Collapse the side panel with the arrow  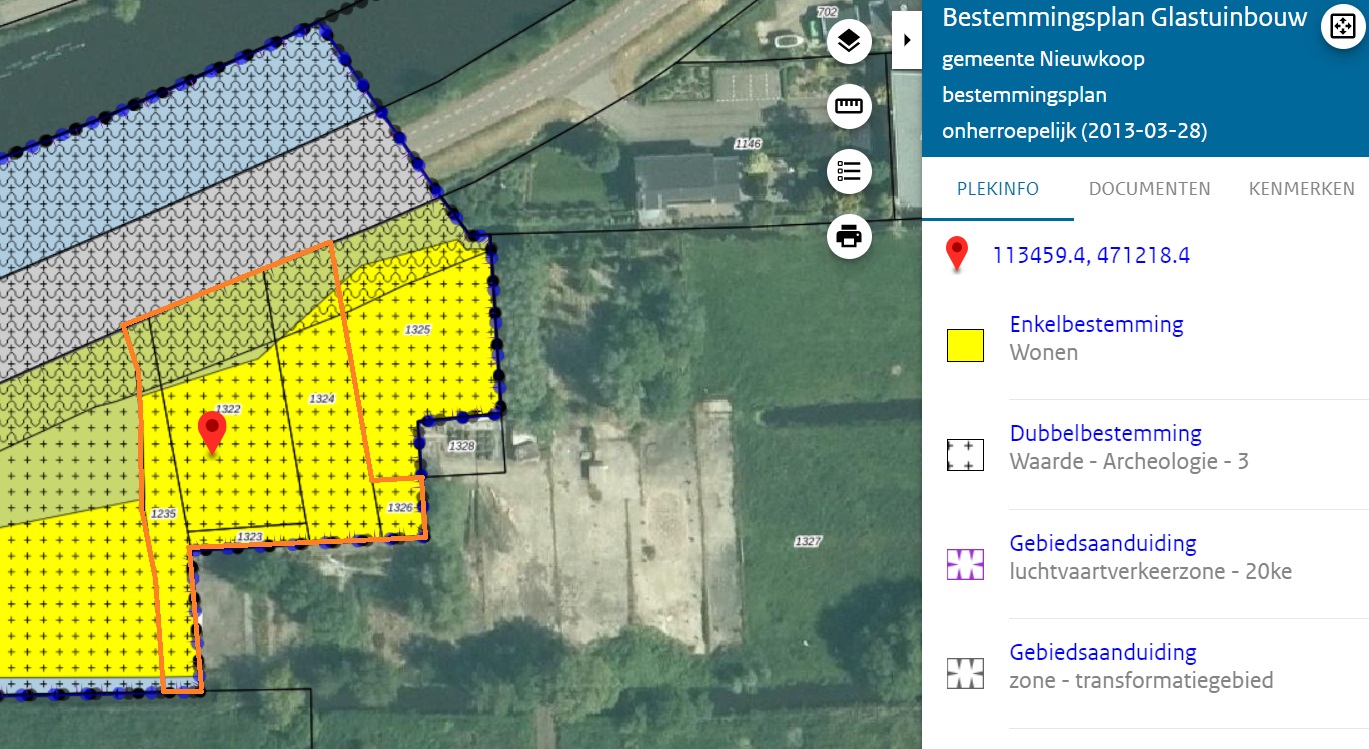coord(906,40)
